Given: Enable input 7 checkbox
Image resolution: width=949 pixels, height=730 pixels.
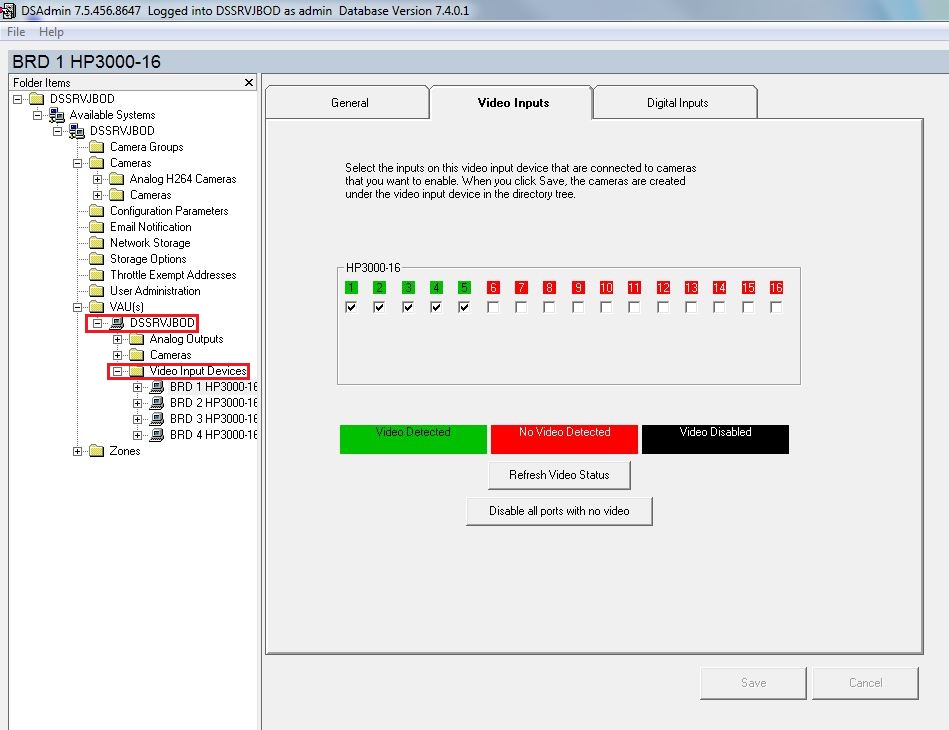Looking at the screenshot, I should tap(521, 307).
